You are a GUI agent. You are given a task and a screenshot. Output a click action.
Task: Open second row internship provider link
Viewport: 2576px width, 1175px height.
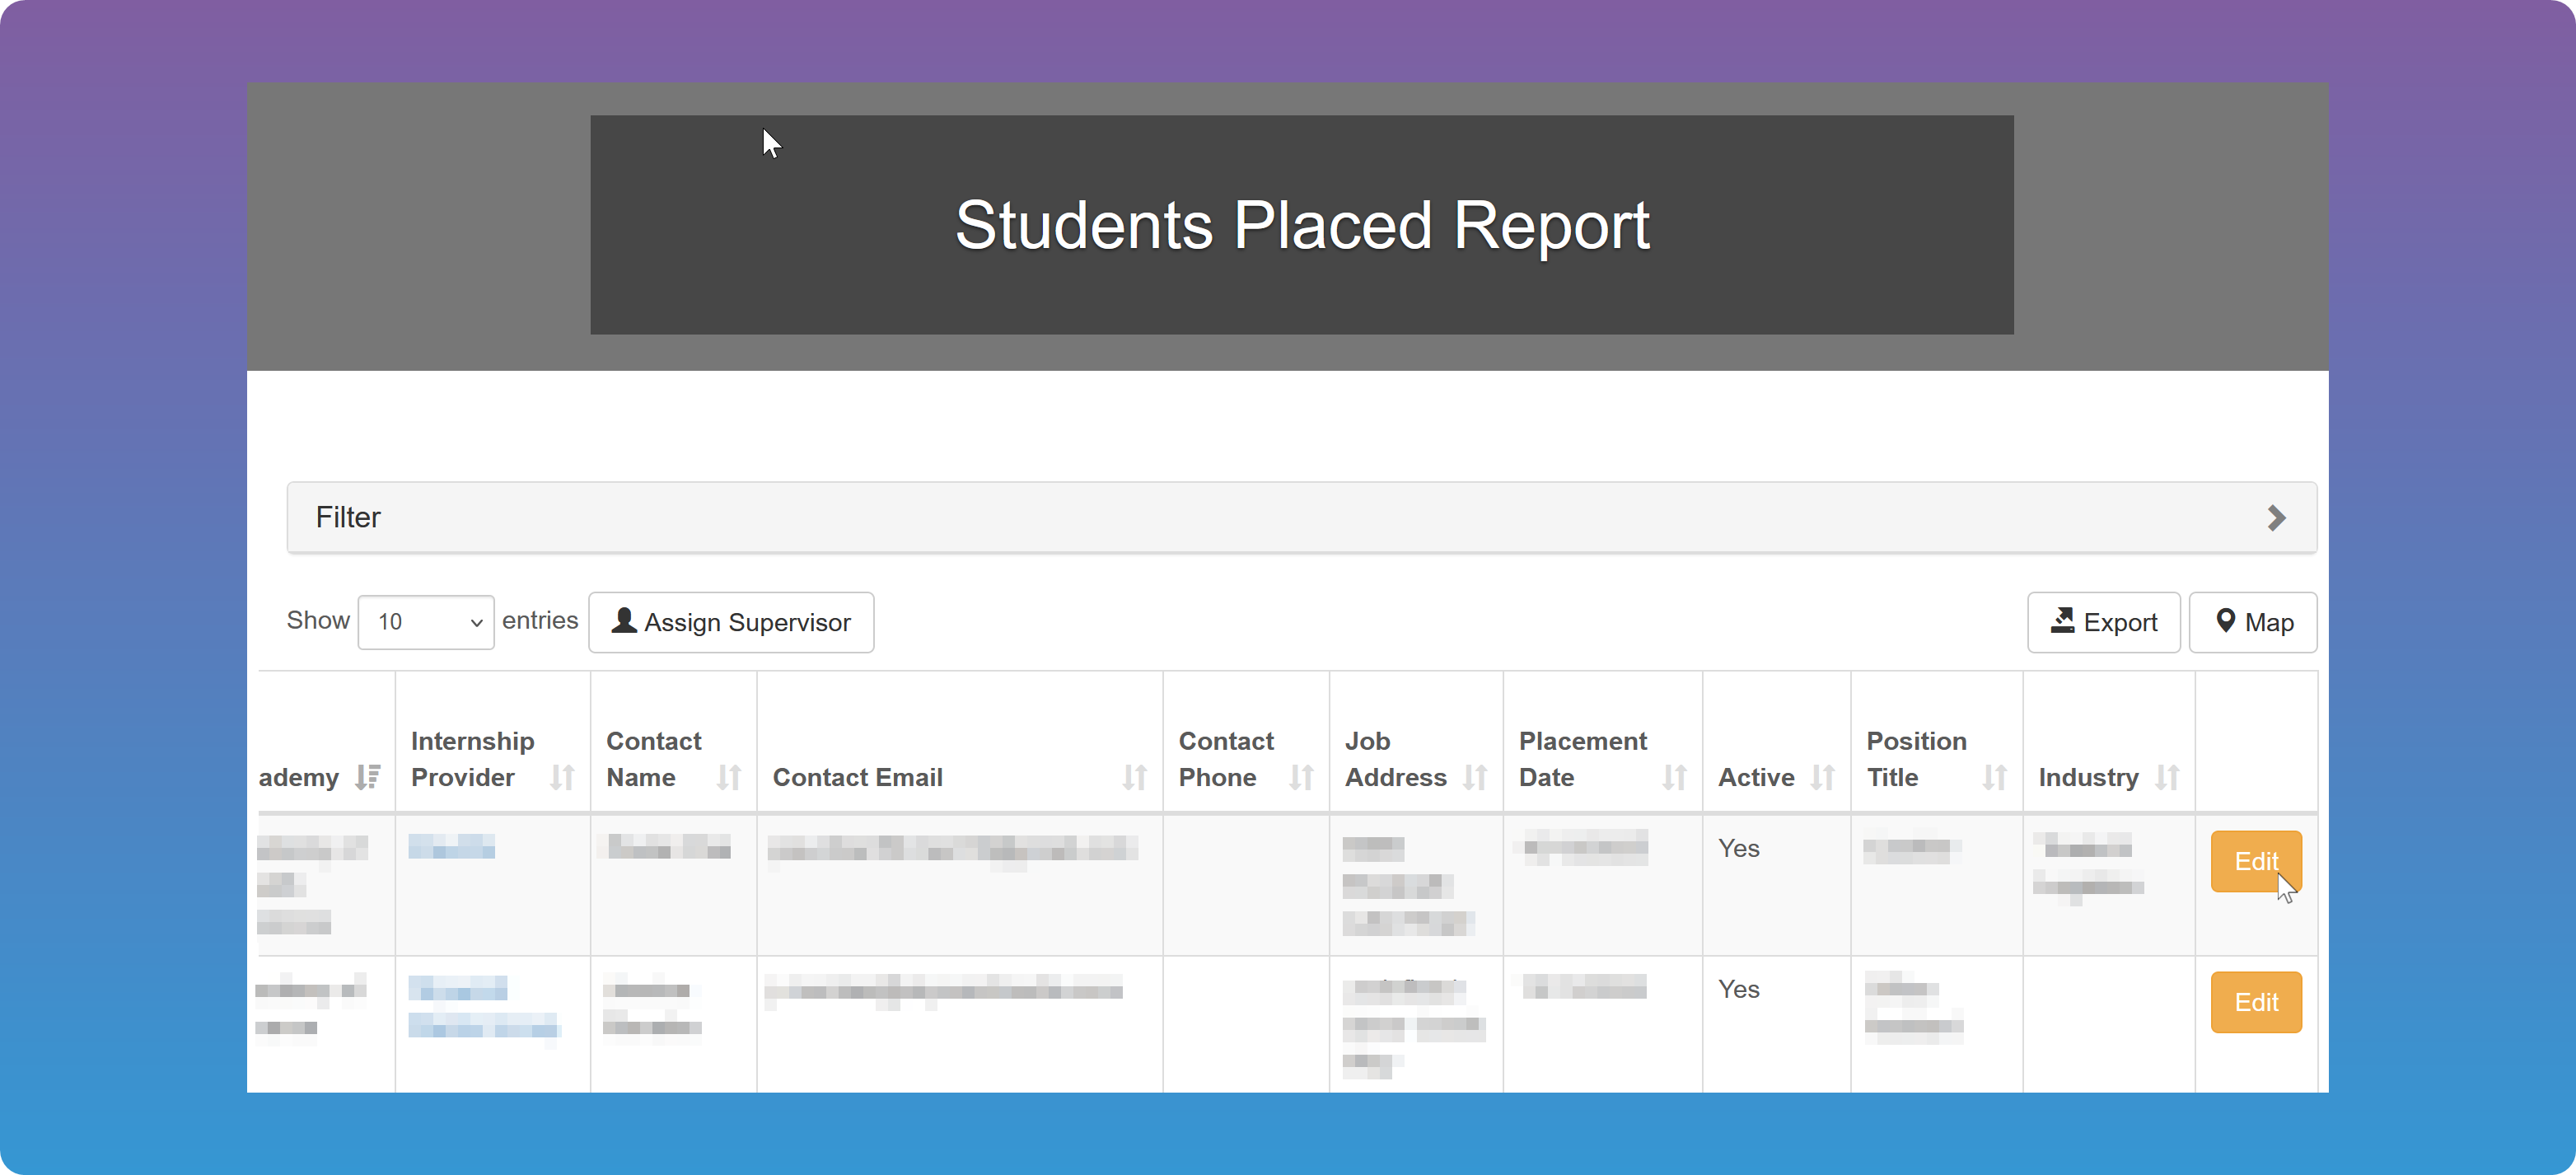[484, 1007]
